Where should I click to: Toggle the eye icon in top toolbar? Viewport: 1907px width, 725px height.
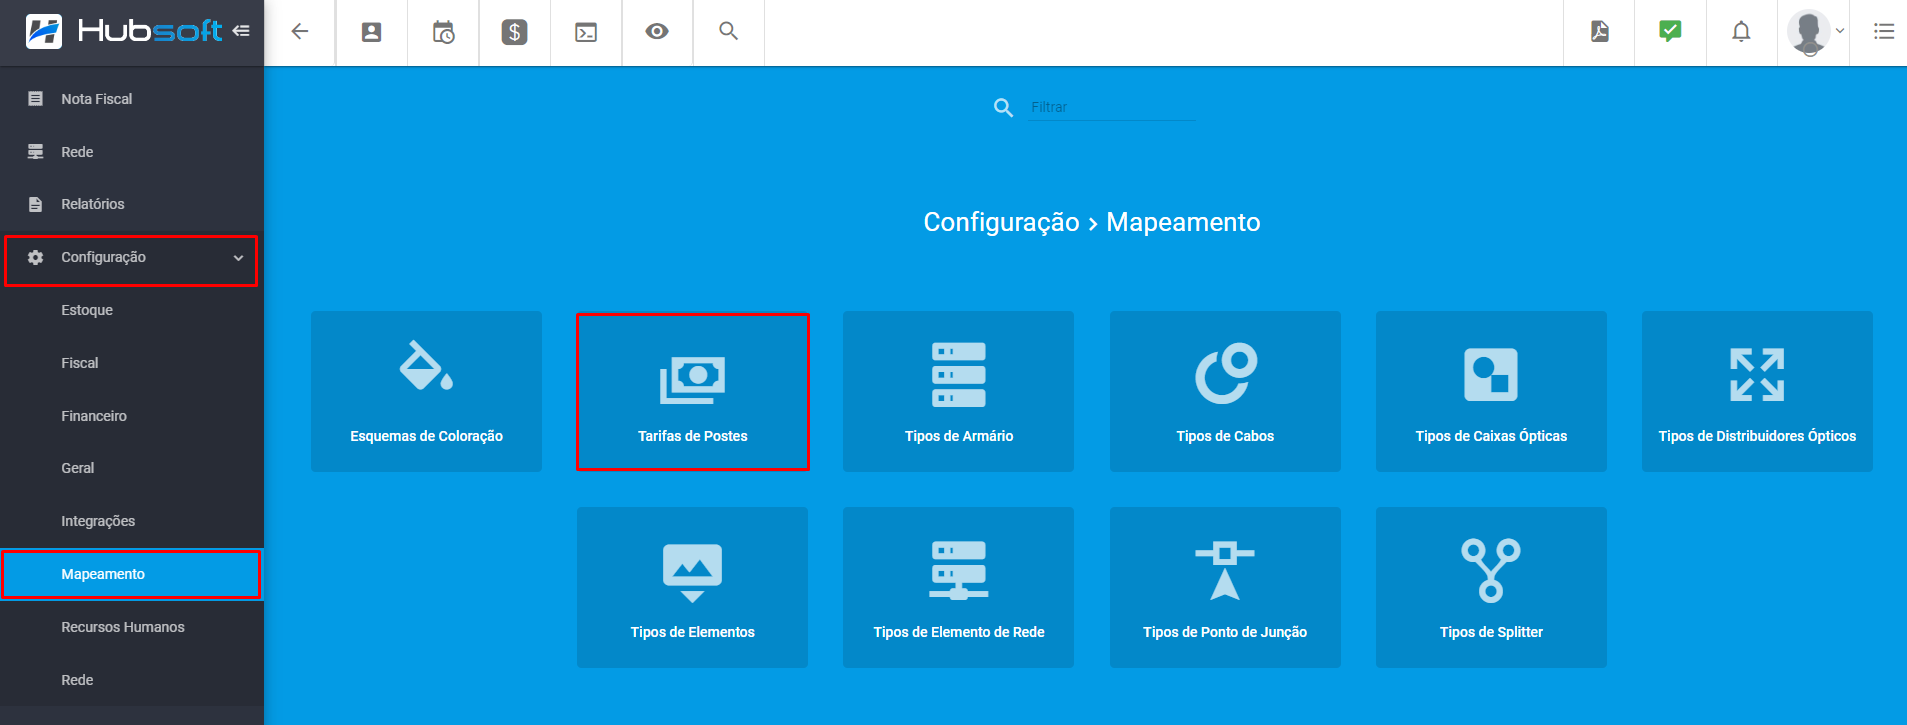pyautogui.click(x=657, y=32)
